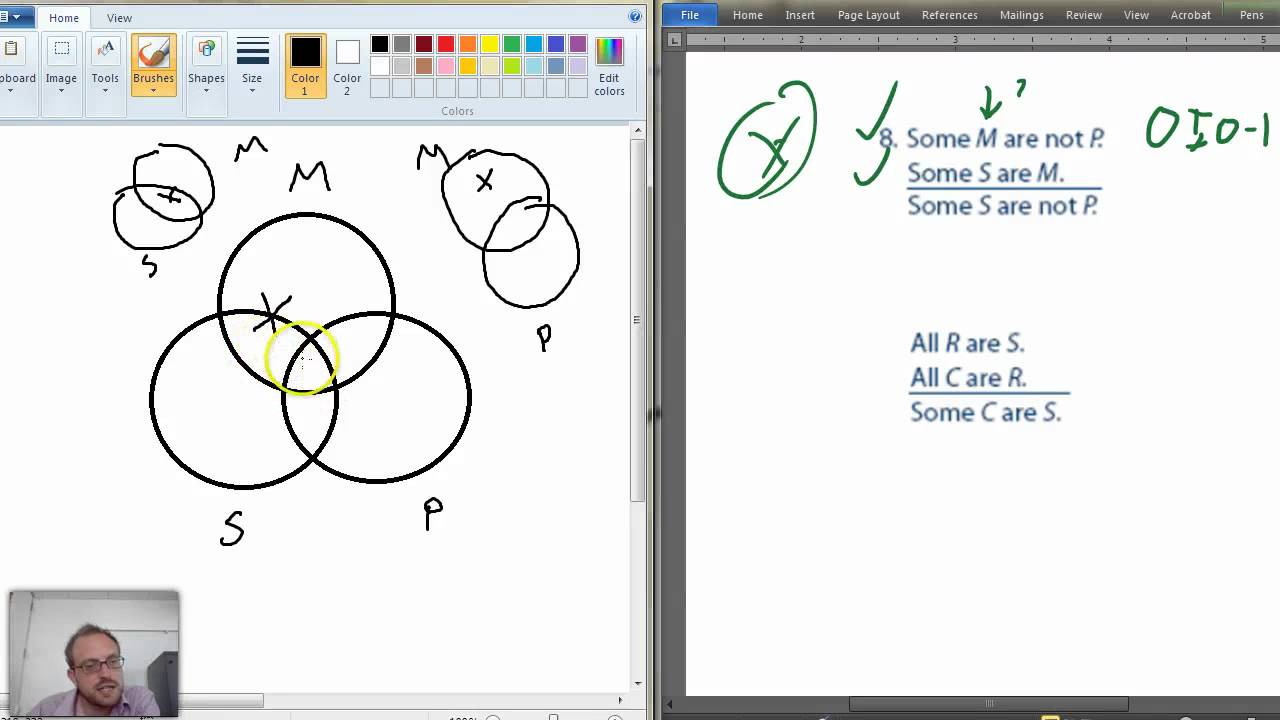Click text "All C are R."

[x=968, y=378]
